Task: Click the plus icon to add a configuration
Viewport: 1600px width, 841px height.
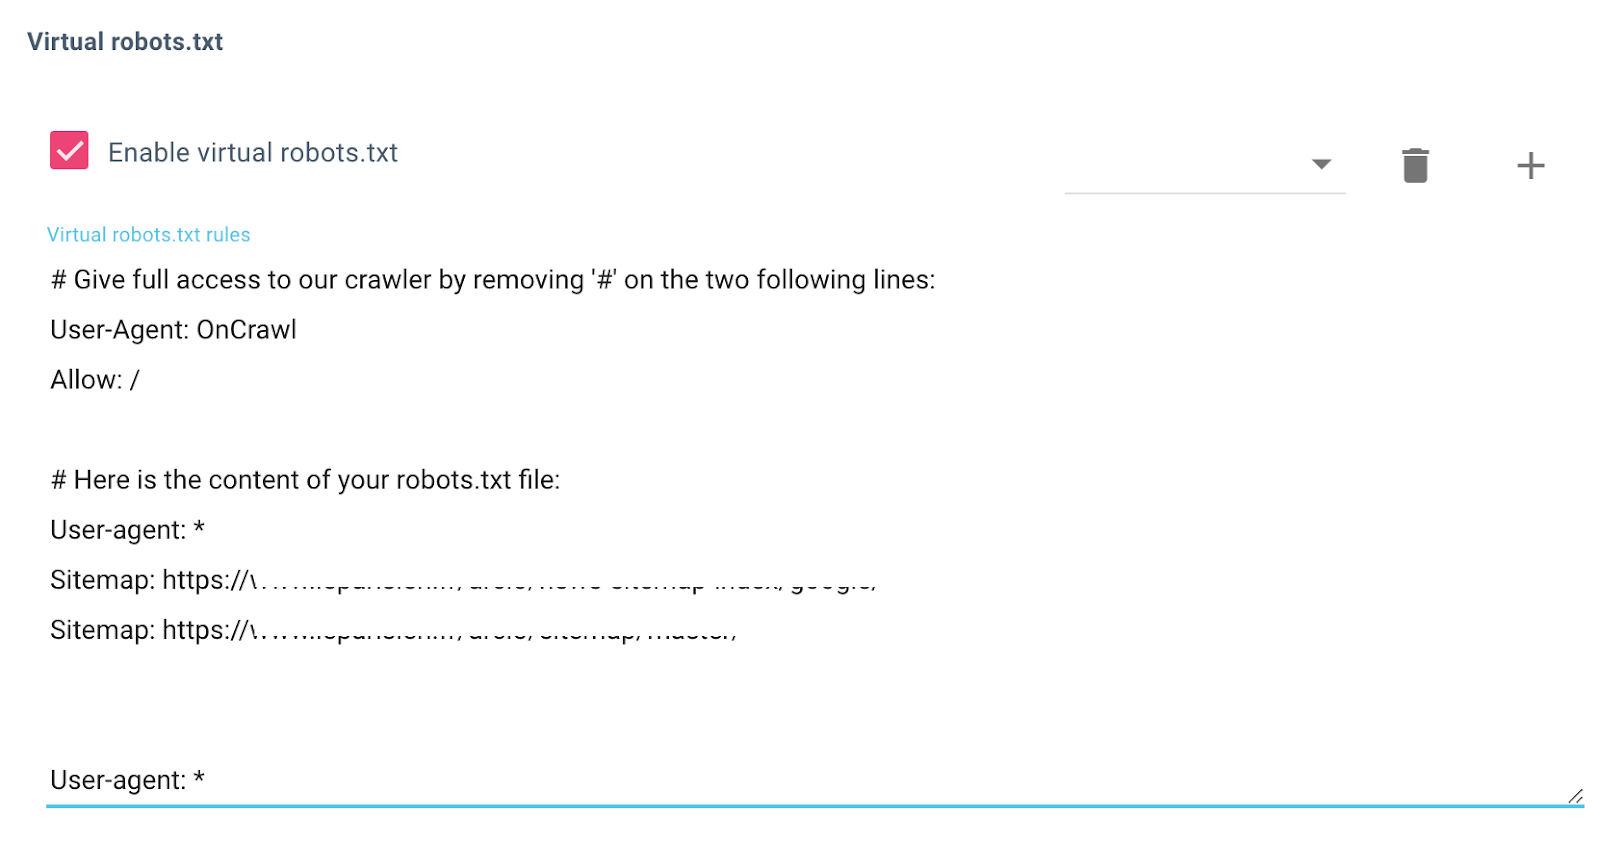Action: (1530, 165)
